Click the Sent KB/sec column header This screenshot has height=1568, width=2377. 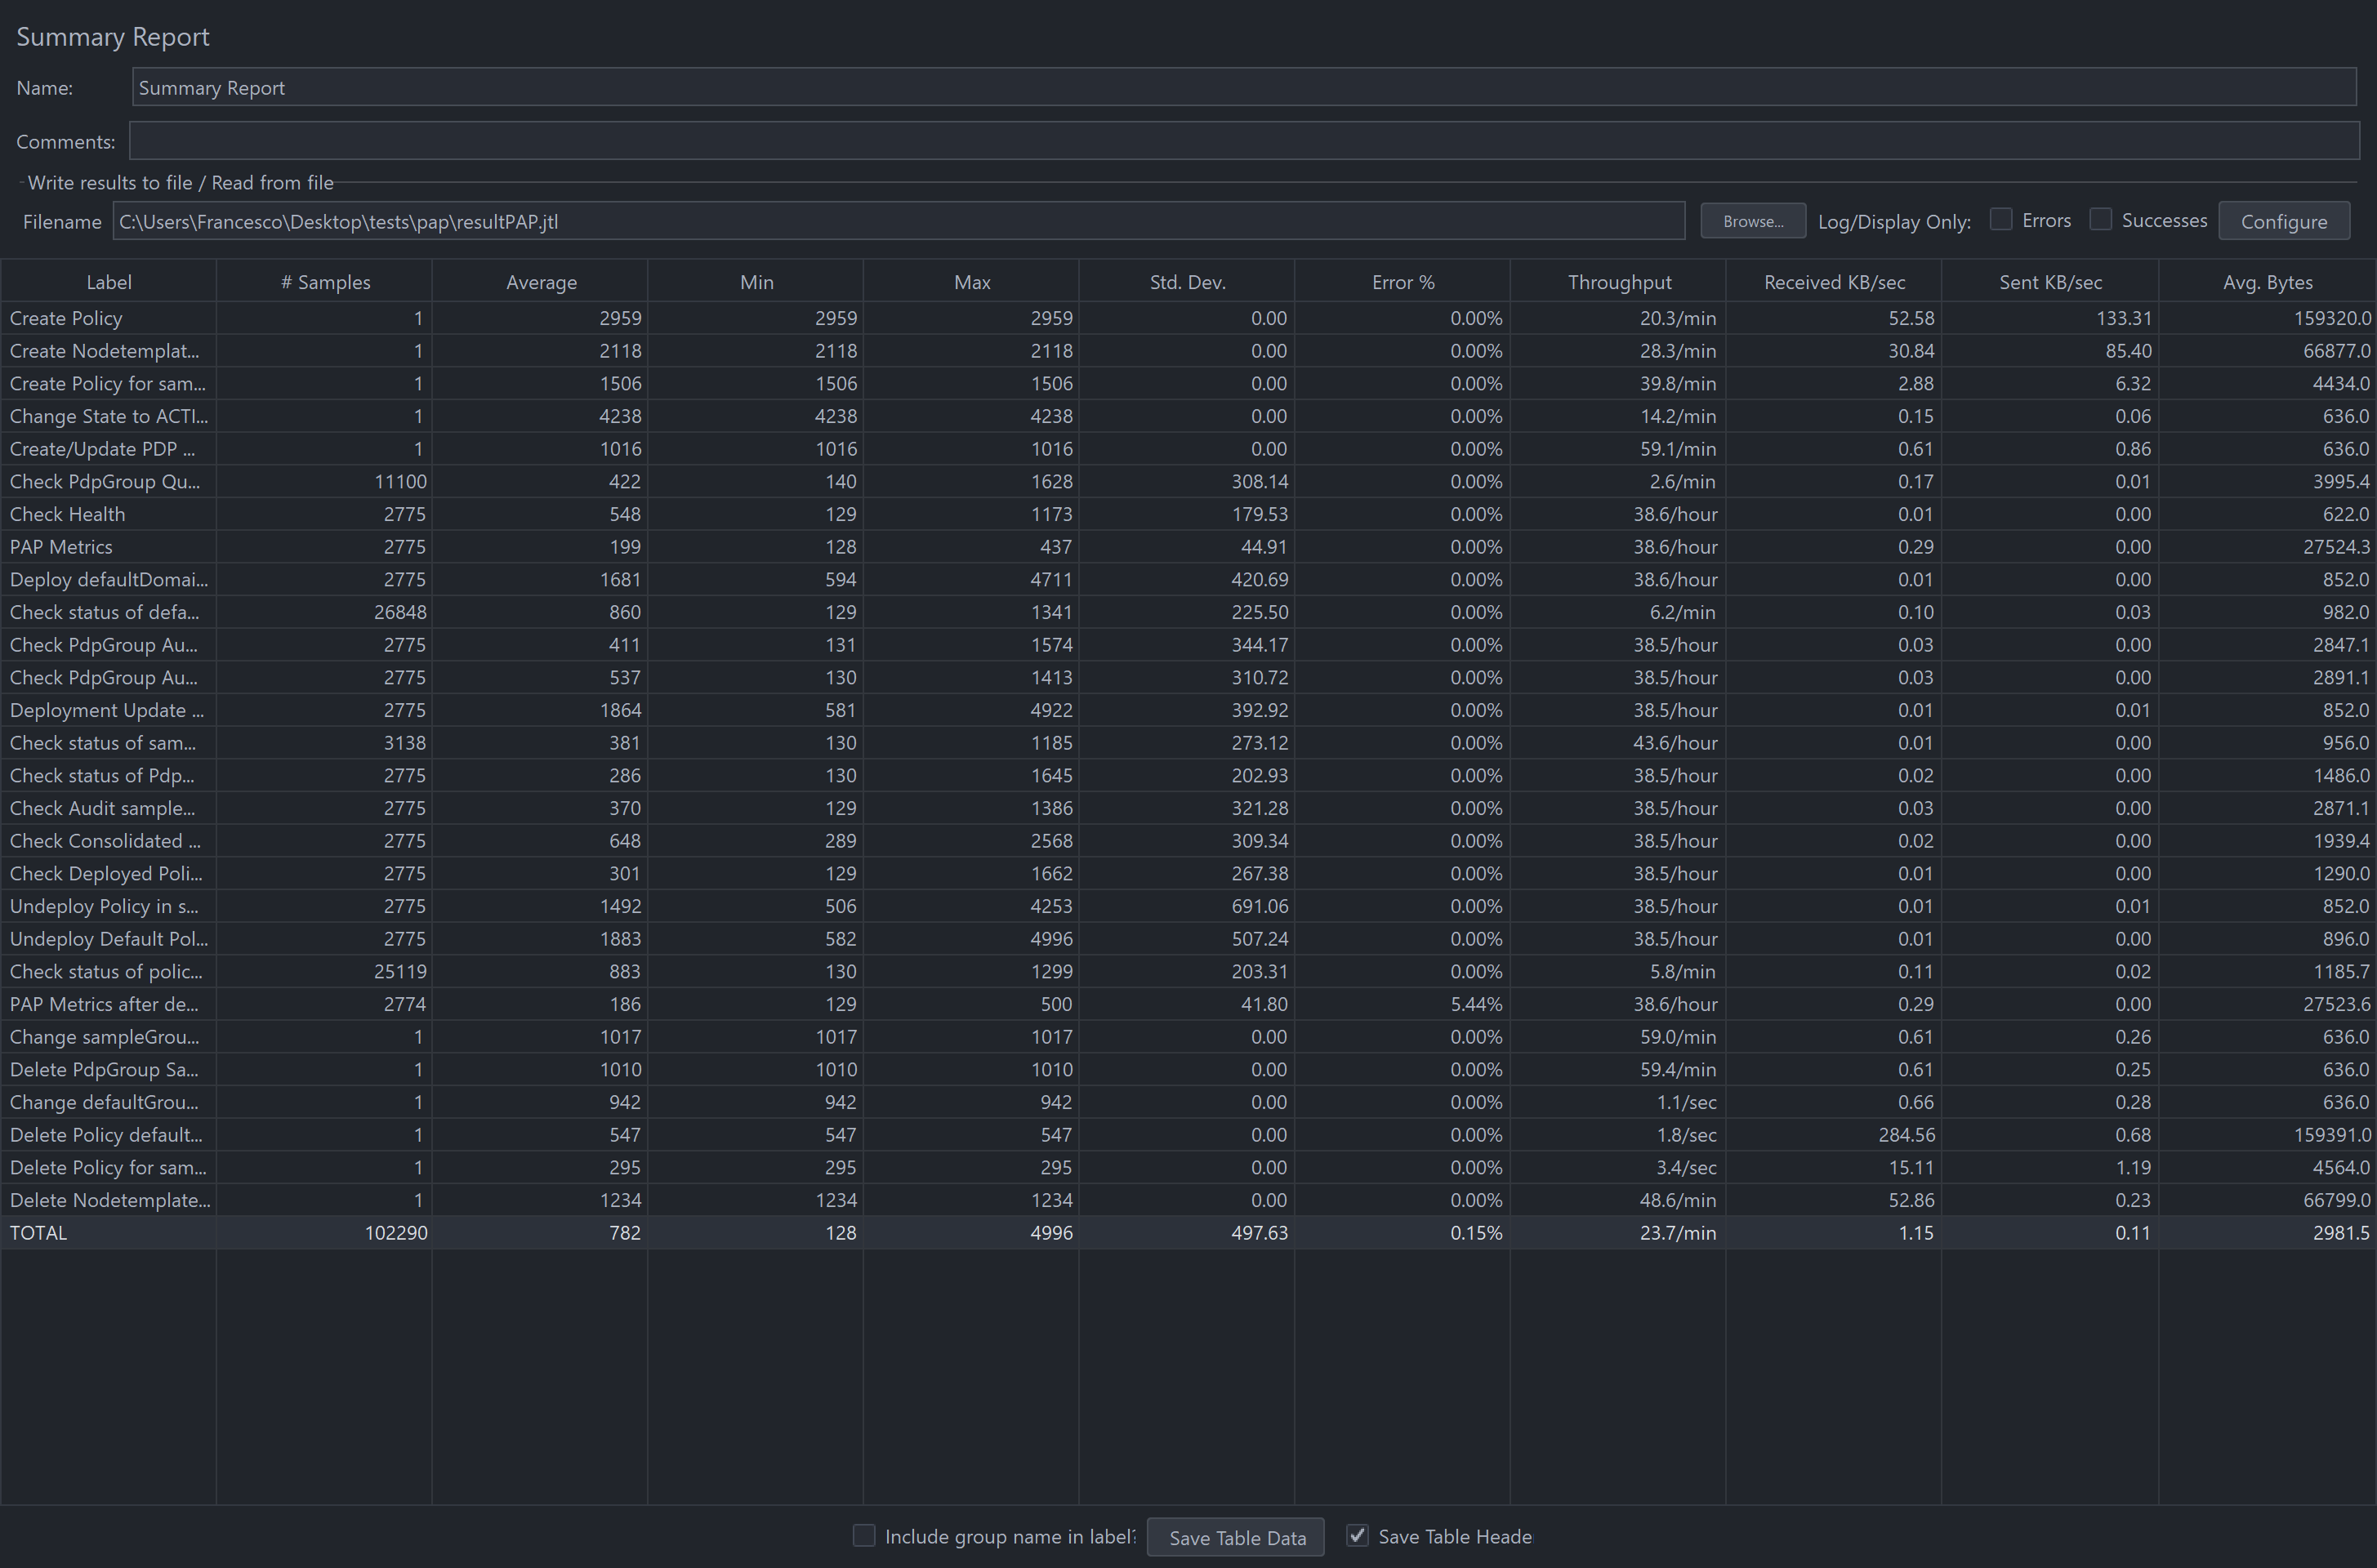[x=2050, y=282]
